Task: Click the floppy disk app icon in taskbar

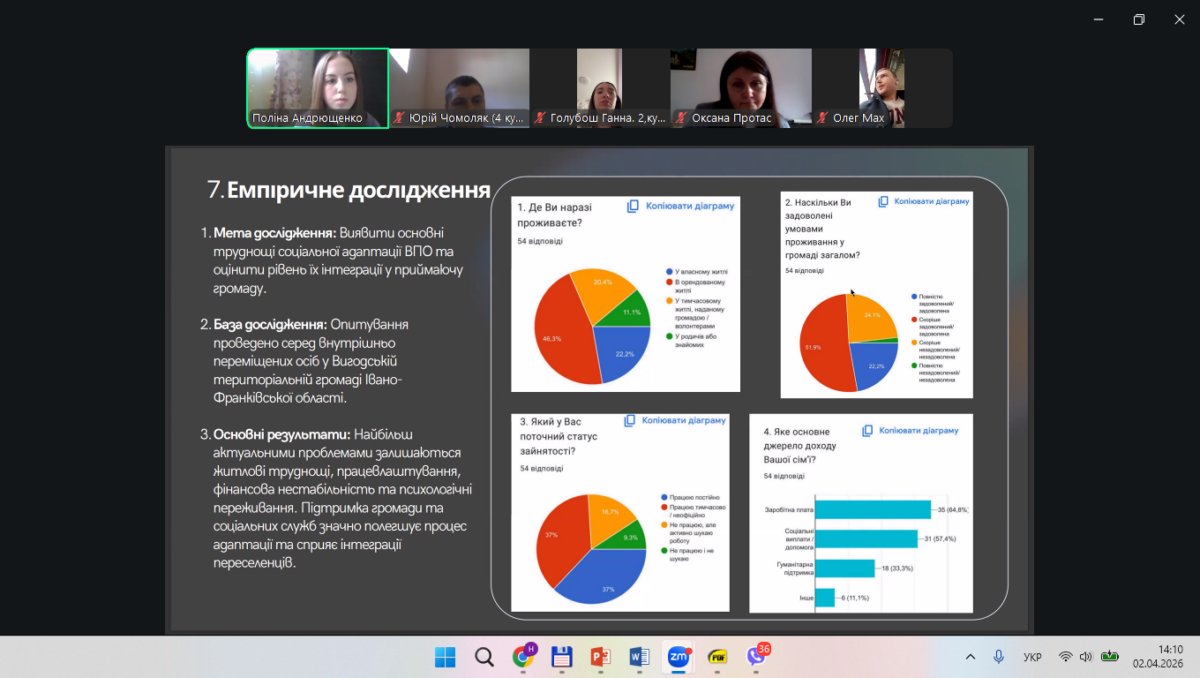Action: click(561, 657)
